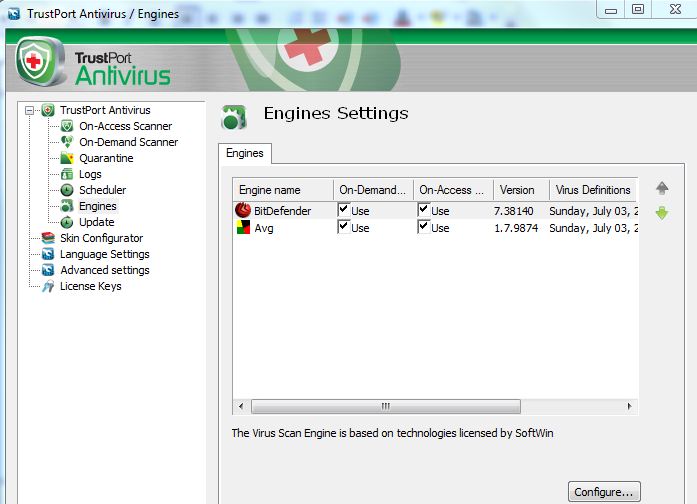Click the Scheduler clock icon
The image size is (697, 504).
point(67,190)
